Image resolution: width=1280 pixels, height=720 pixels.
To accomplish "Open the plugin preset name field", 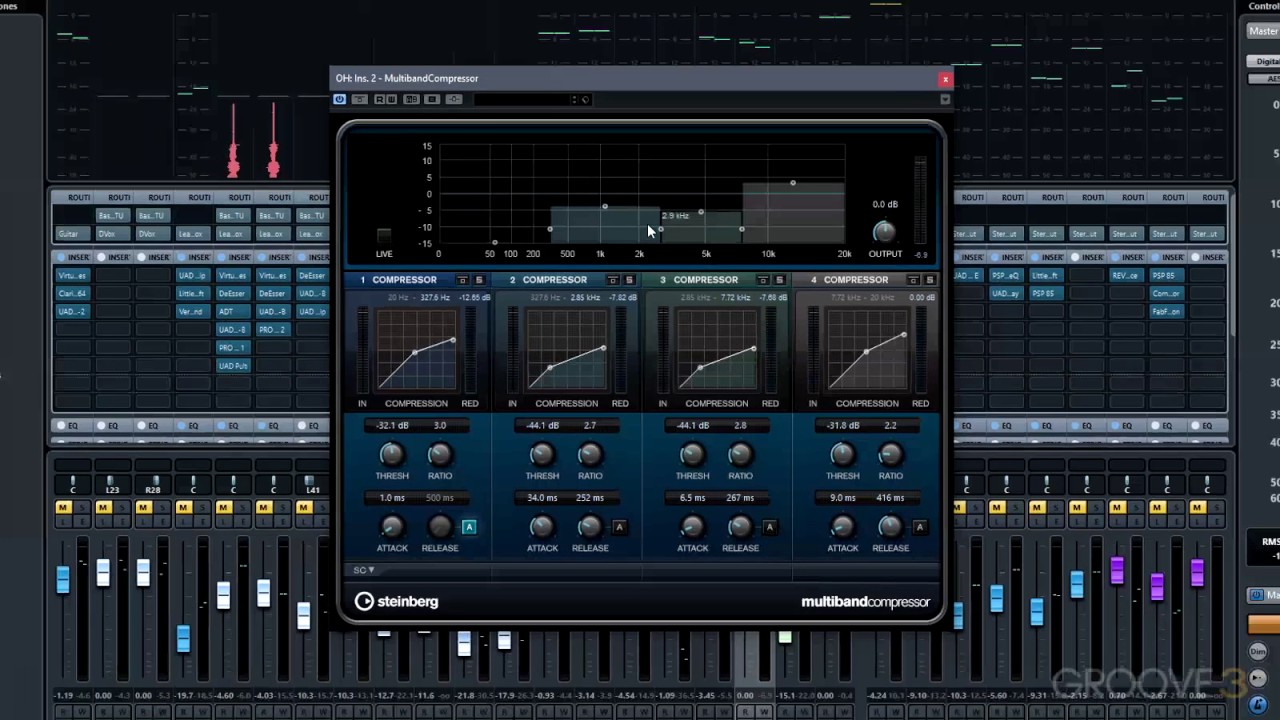I will click(x=521, y=99).
